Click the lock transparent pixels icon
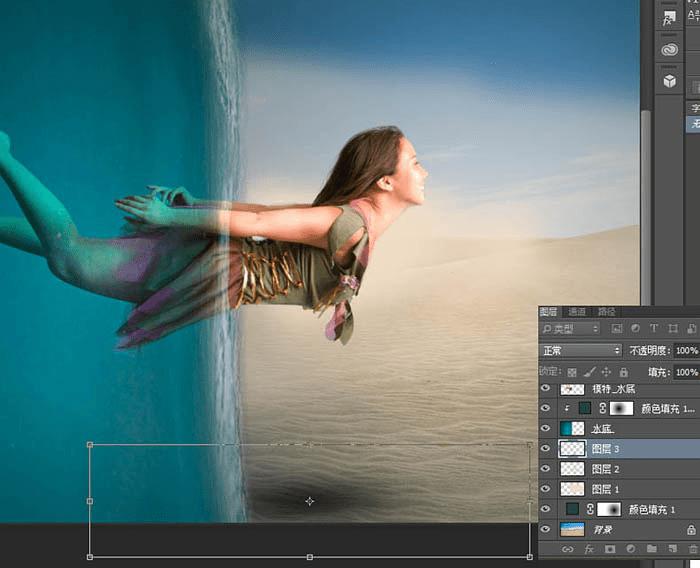 [572, 371]
